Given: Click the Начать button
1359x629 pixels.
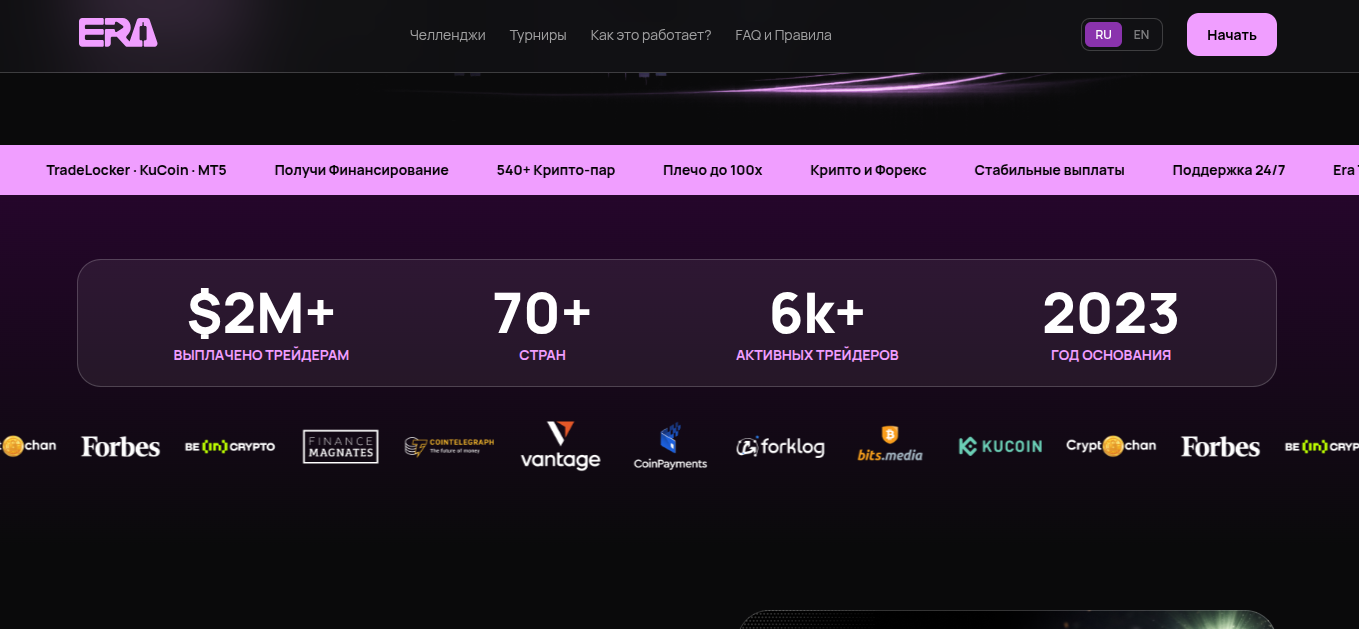Looking at the screenshot, I should click(1231, 35).
